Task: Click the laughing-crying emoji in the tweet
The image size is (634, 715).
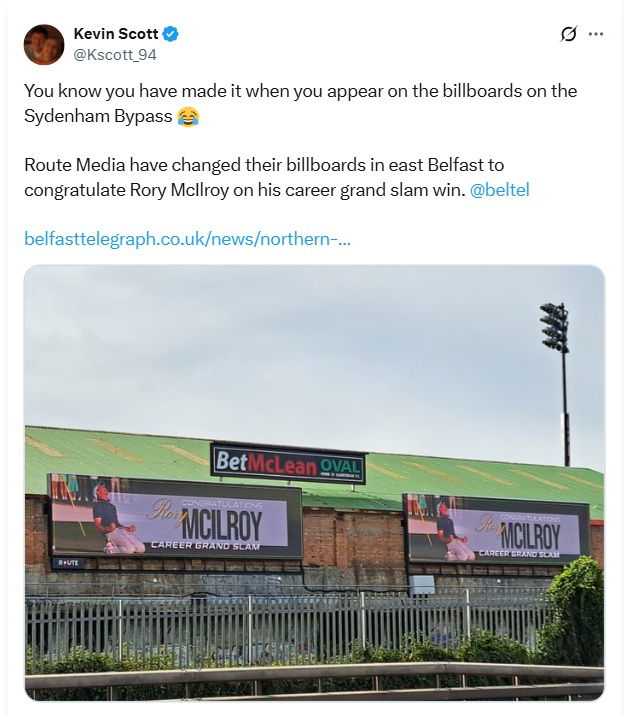Action: (188, 117)
